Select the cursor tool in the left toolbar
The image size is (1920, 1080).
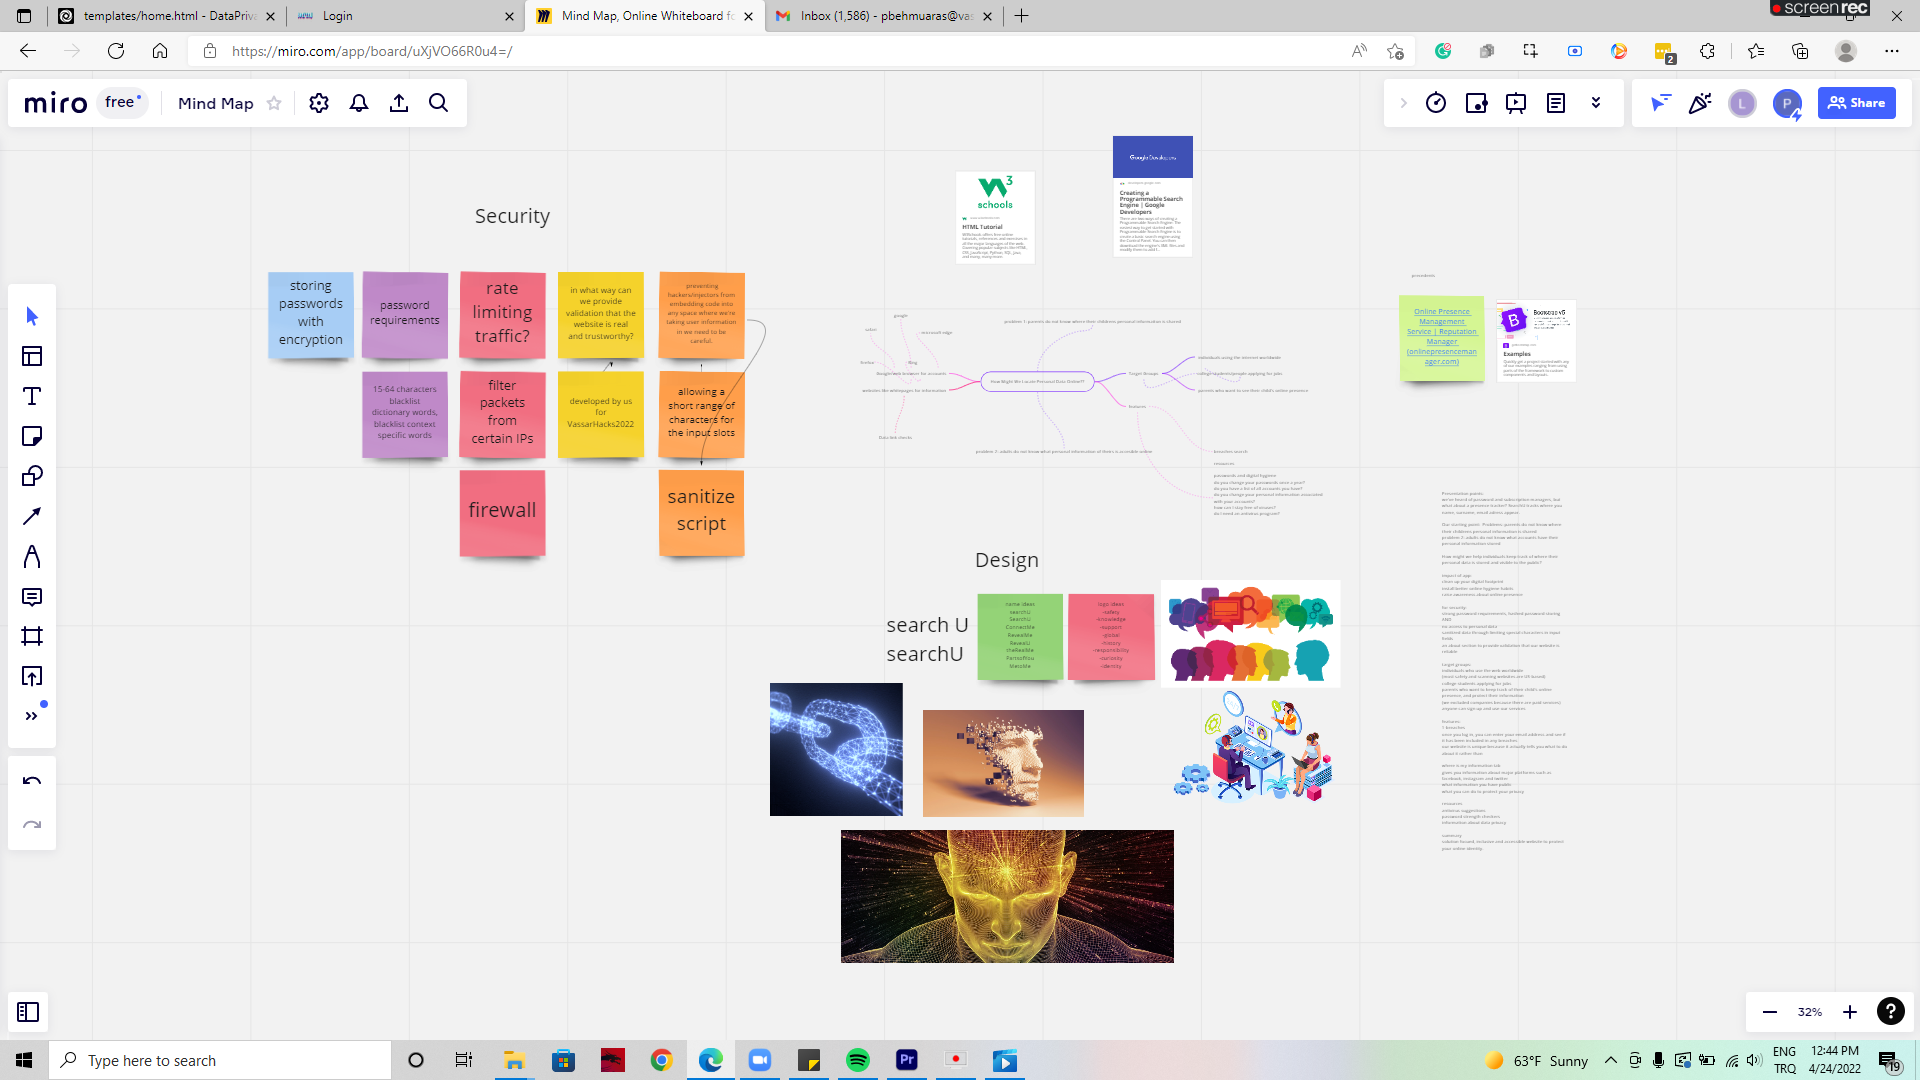pyautogui.click(x=32, y=316)
